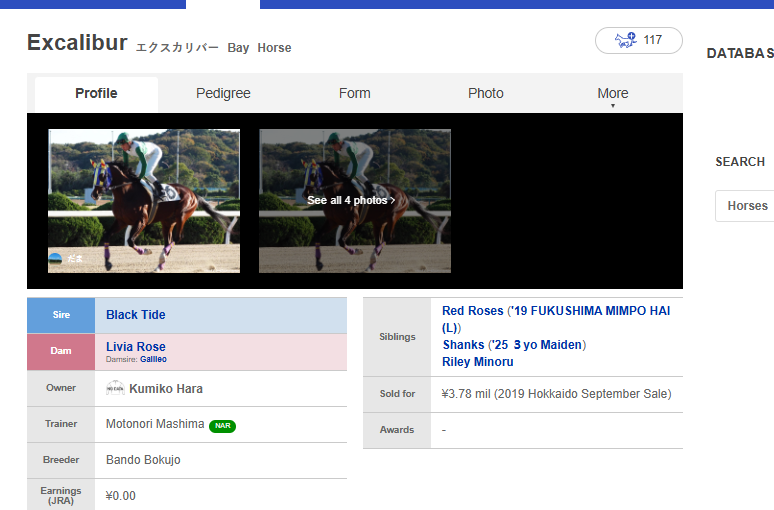The width and height of the screenshot is (774, 510).
Task: Click the Siblings label cell
Action: click(397, 337)
